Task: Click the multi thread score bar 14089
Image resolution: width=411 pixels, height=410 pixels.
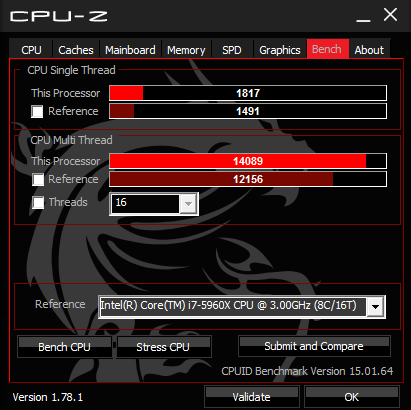Action: click(248, 161)
